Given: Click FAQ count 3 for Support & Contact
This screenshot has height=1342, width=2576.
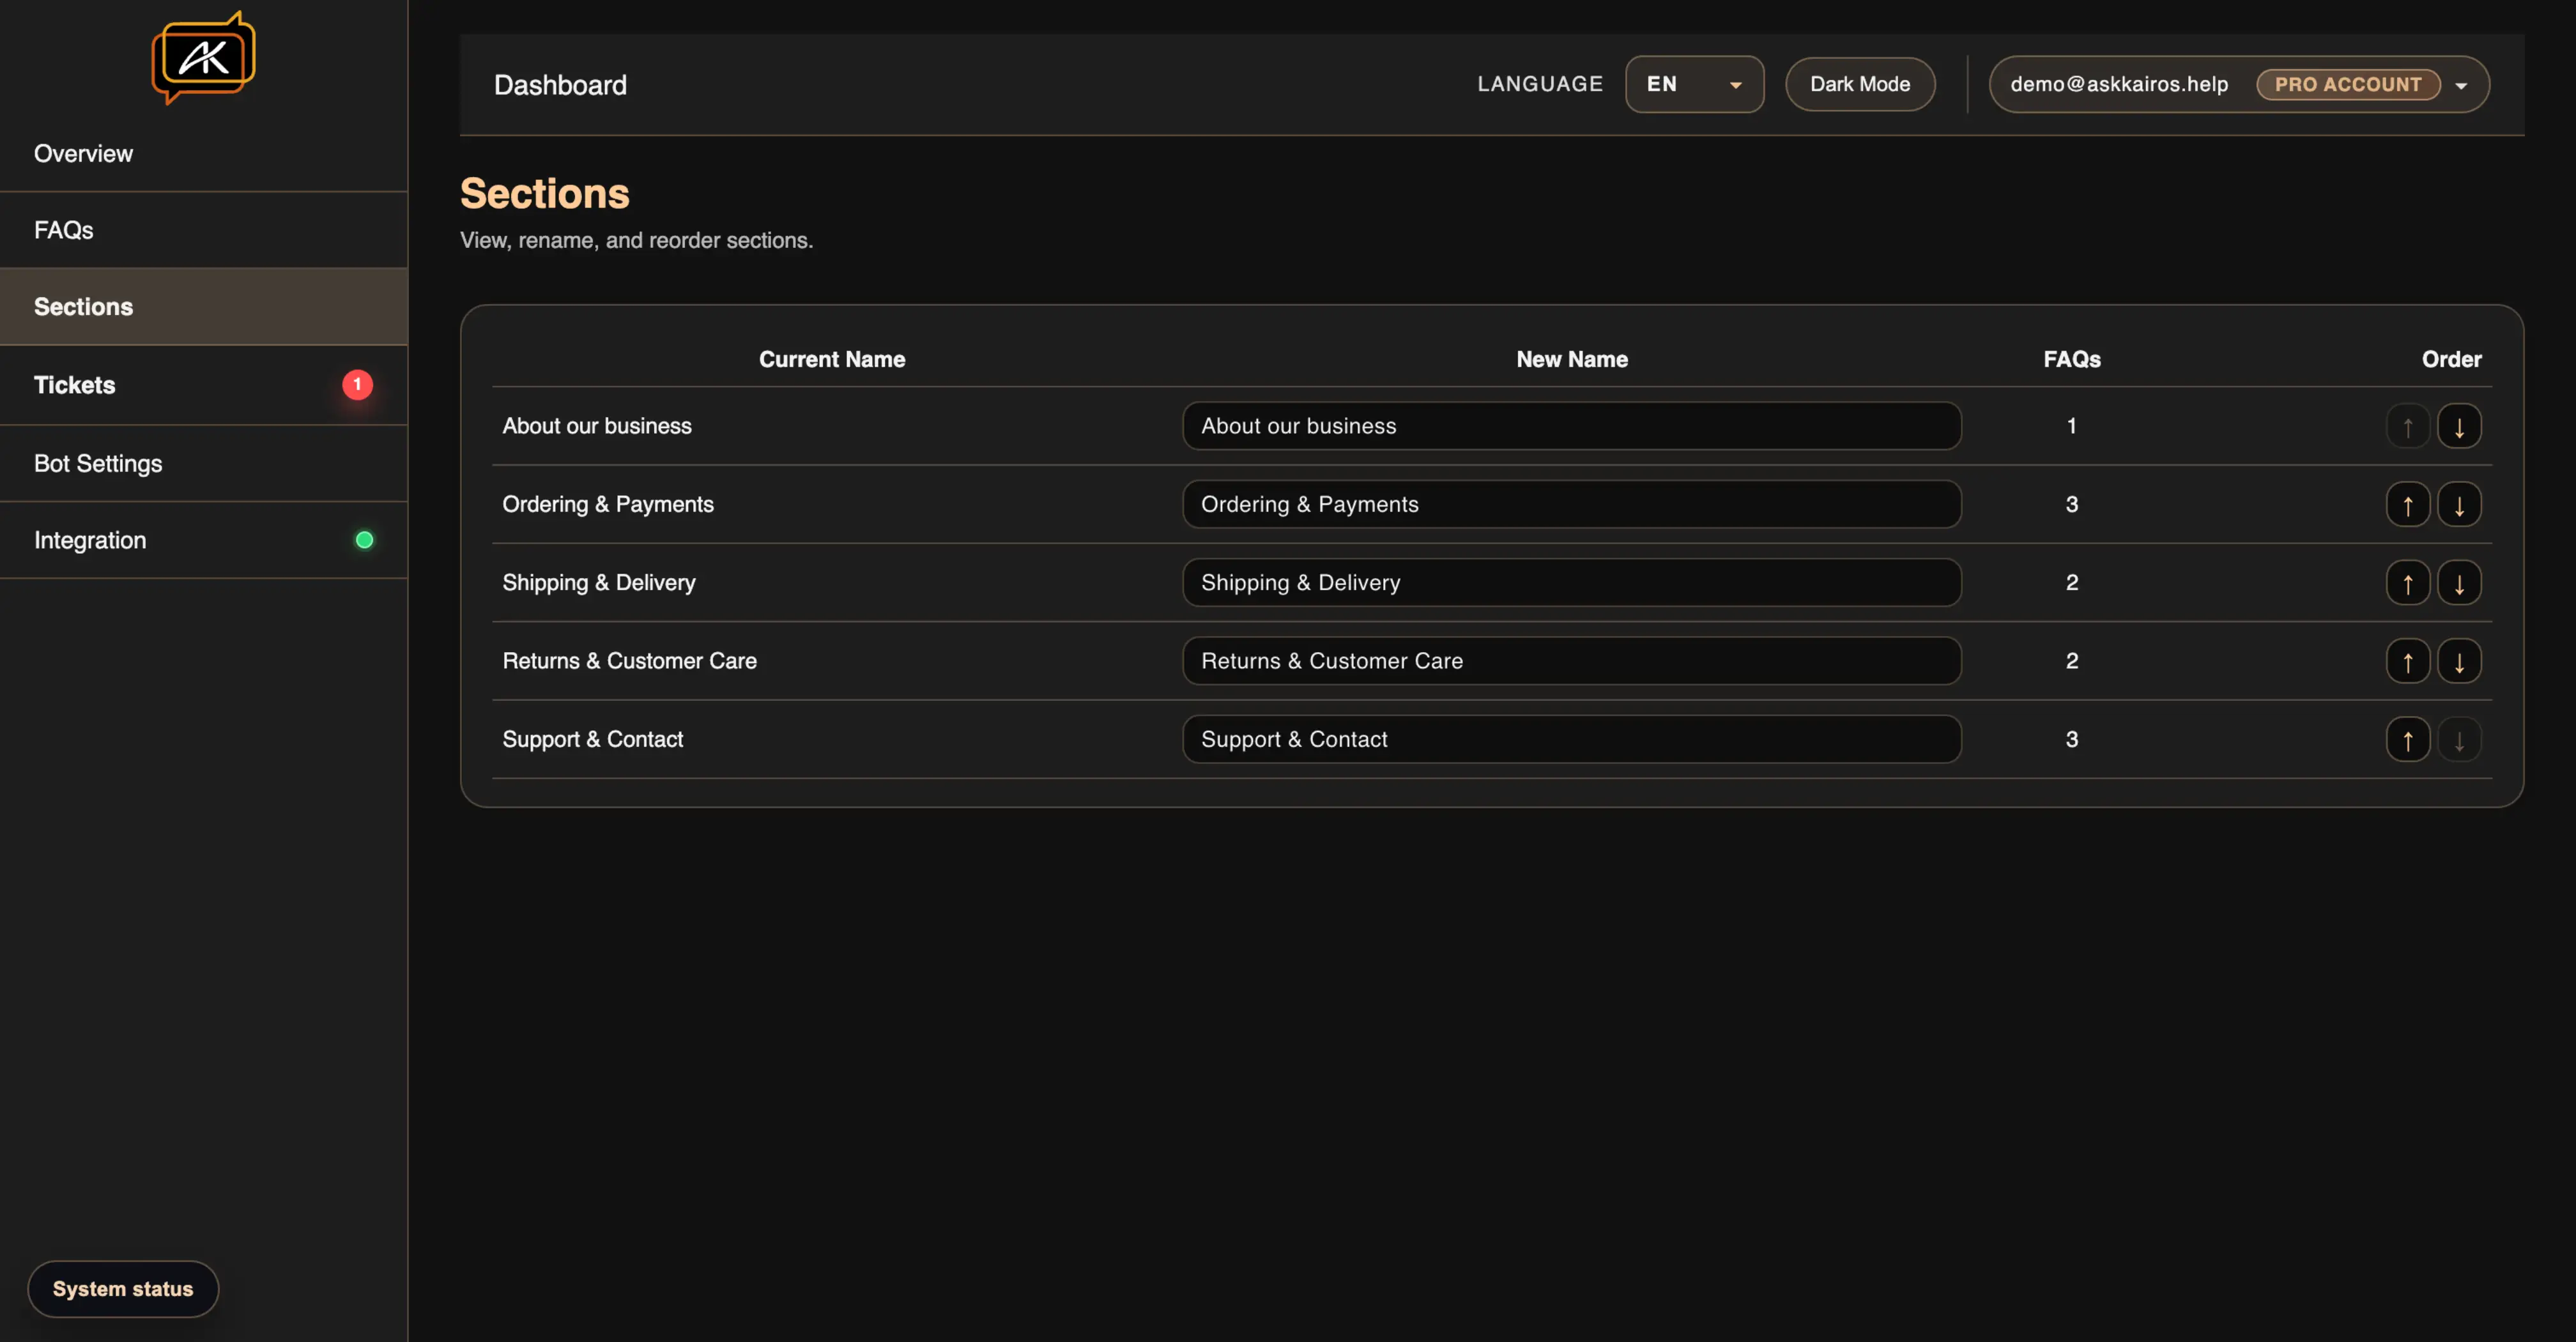Looking at the screenshot, I should point(2071,739).
